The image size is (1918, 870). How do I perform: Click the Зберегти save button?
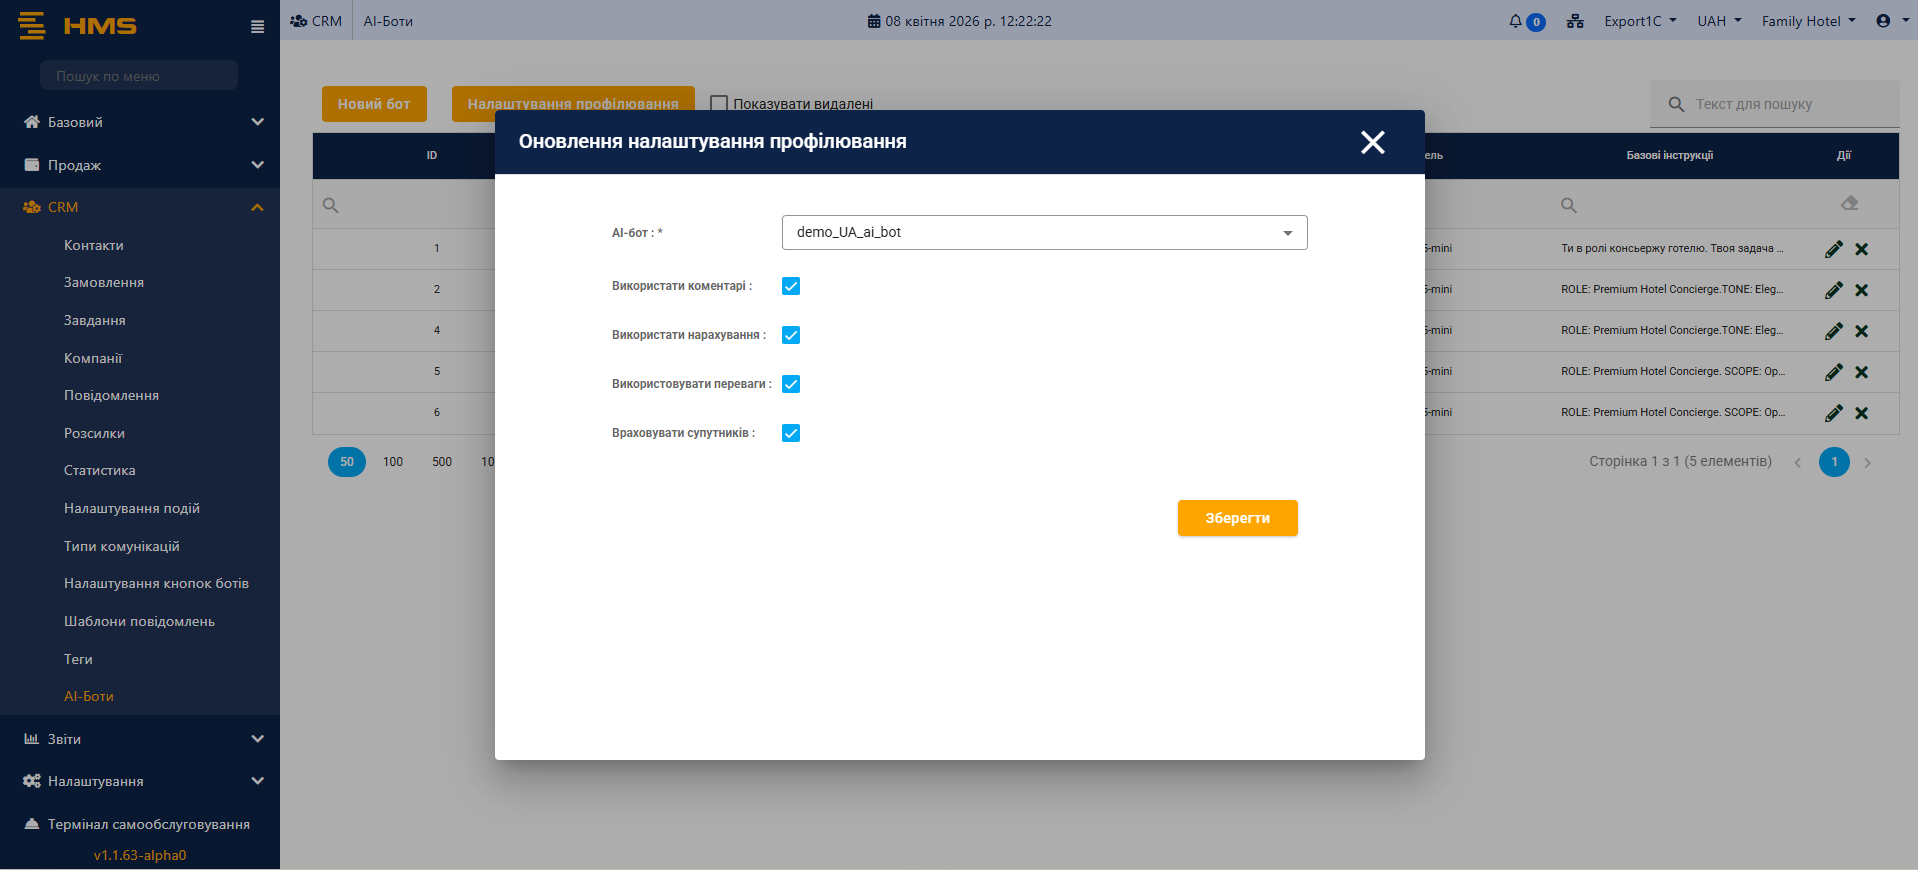1237,518
